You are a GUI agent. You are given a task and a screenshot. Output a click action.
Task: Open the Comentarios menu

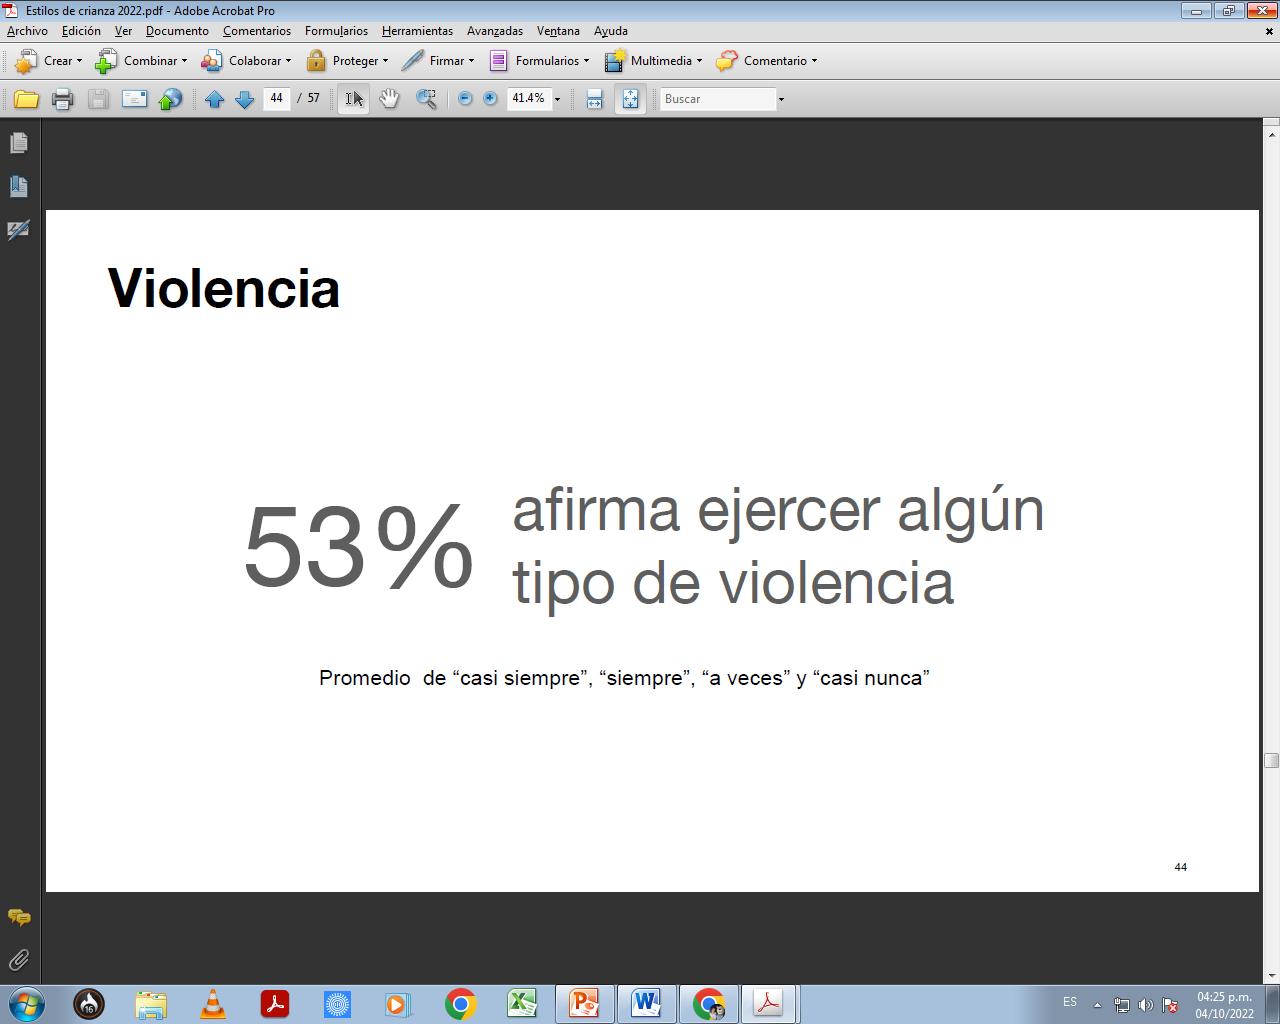[x=257, y=31]
